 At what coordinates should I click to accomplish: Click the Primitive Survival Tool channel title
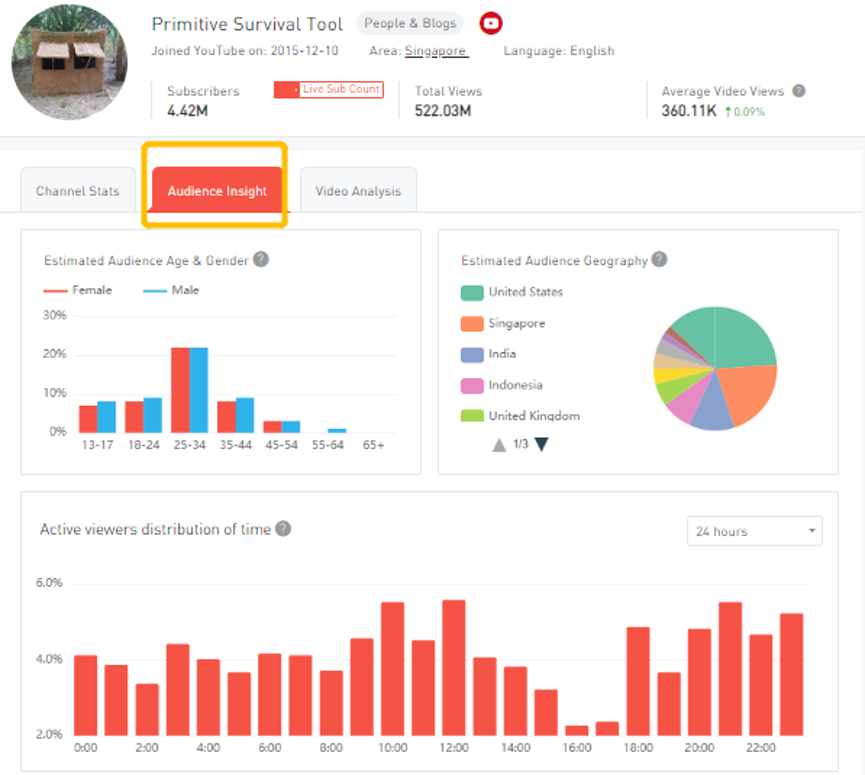[247, 24]
